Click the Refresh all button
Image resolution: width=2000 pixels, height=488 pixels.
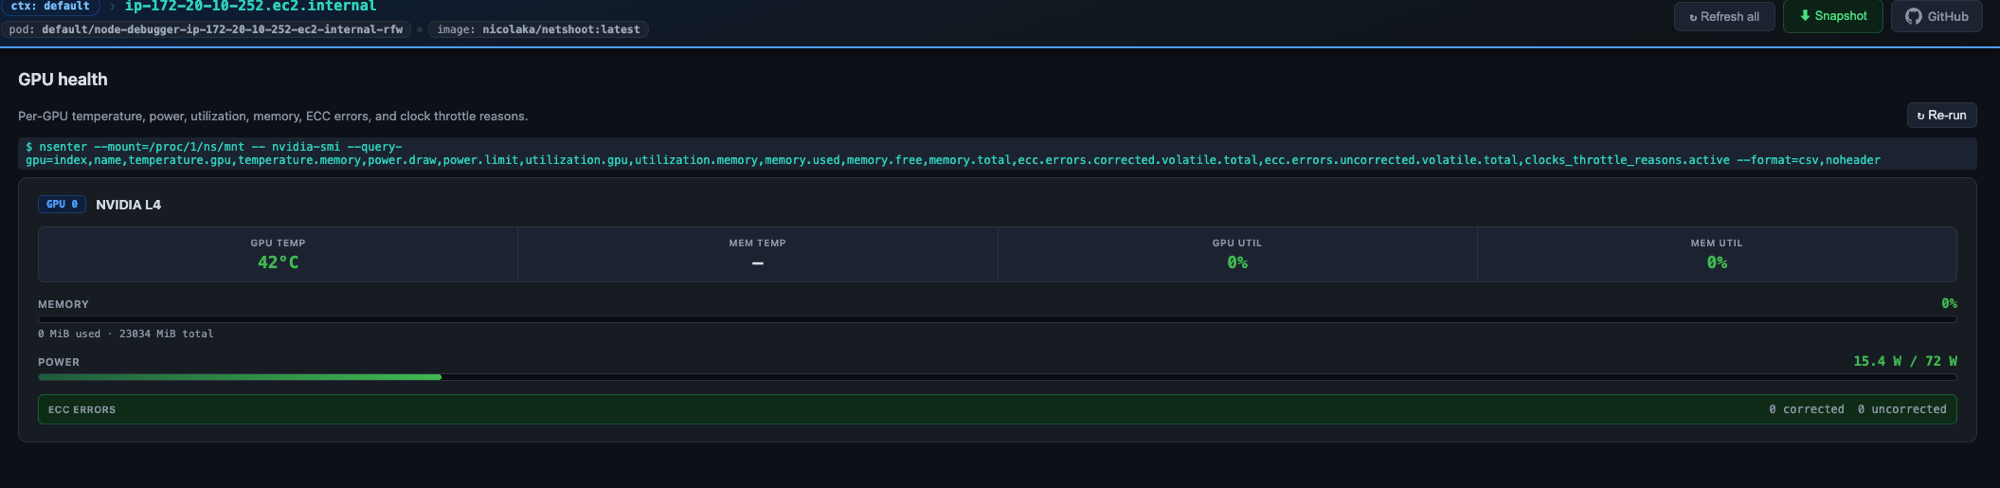click(1724, 17)
